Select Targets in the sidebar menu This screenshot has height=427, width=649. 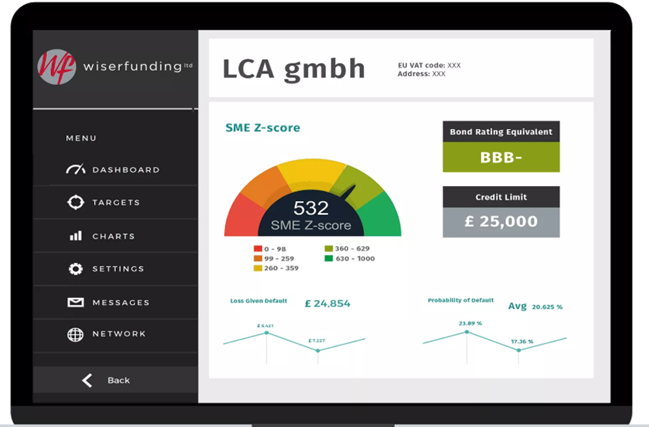point(116,203)
